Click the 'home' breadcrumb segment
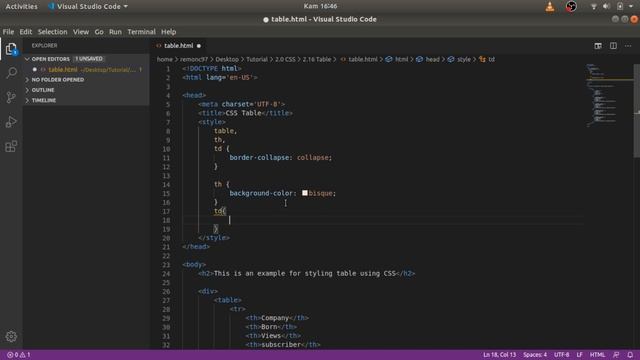This screenshot has width=640, height=360. click(164, 60)
